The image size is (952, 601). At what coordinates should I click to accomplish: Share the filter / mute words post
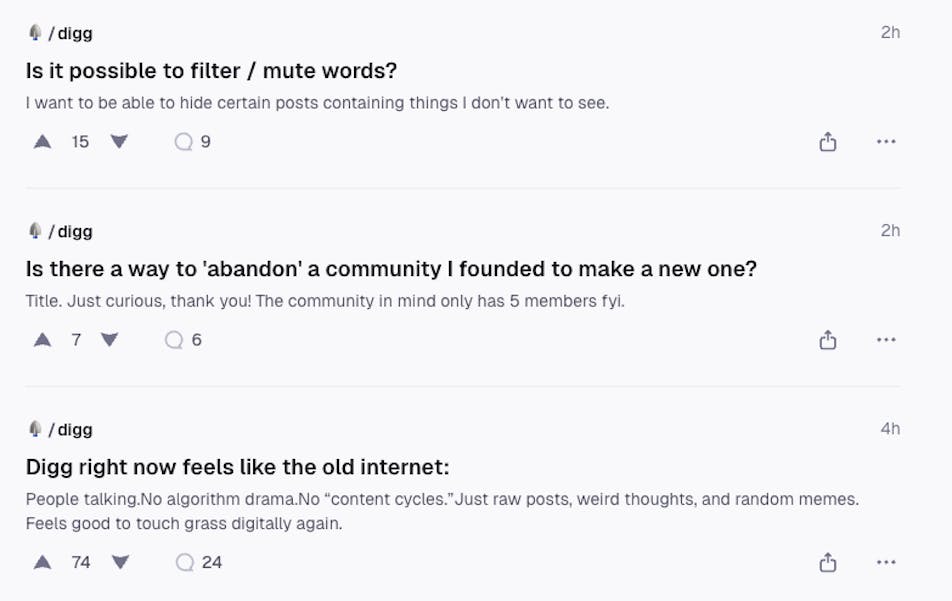[x=828, y=142]
